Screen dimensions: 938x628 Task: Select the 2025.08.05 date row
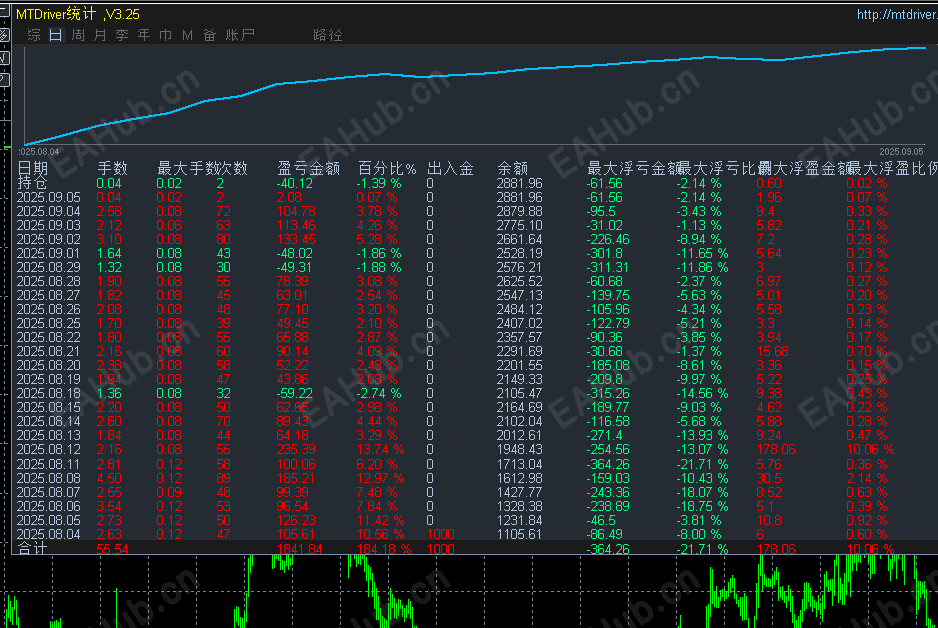[48, 520]
